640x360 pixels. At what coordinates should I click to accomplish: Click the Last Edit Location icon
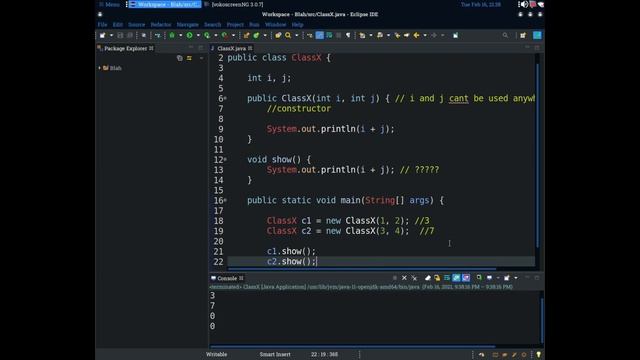point(397,36)
